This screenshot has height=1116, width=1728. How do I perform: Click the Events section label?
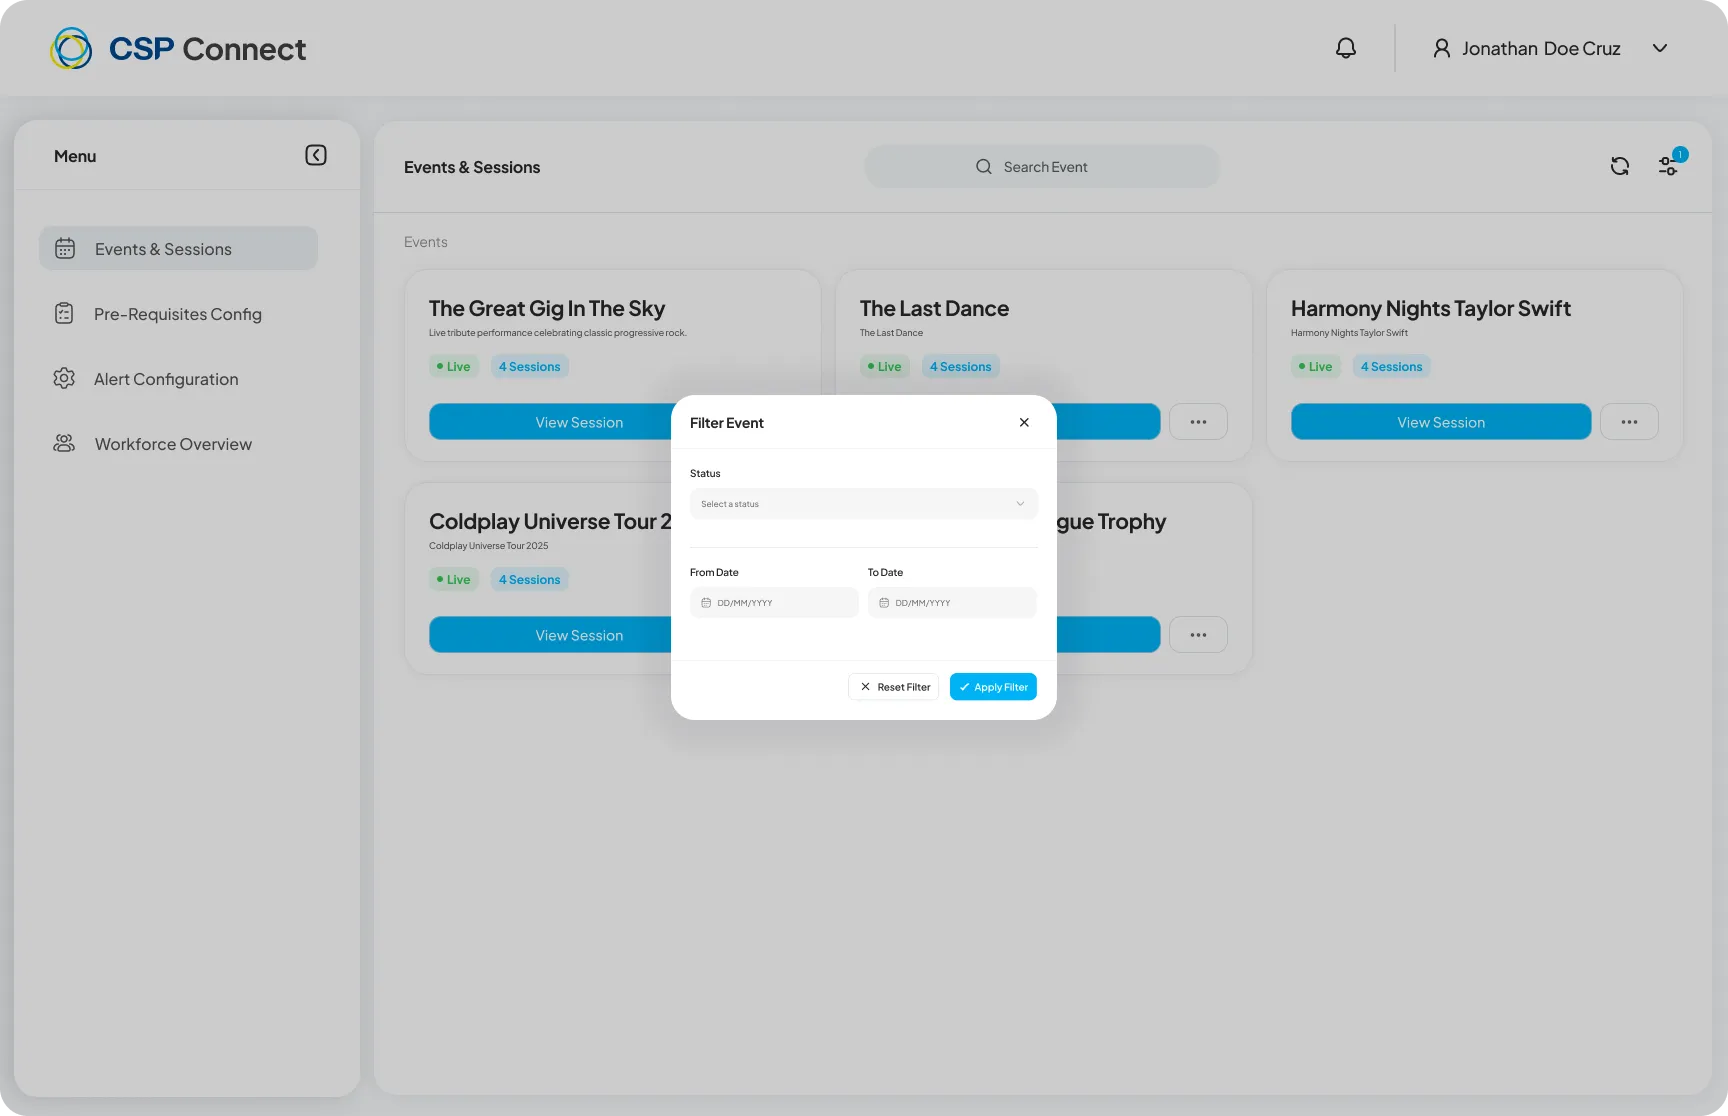pyautogui.click(x=426, y=242)
